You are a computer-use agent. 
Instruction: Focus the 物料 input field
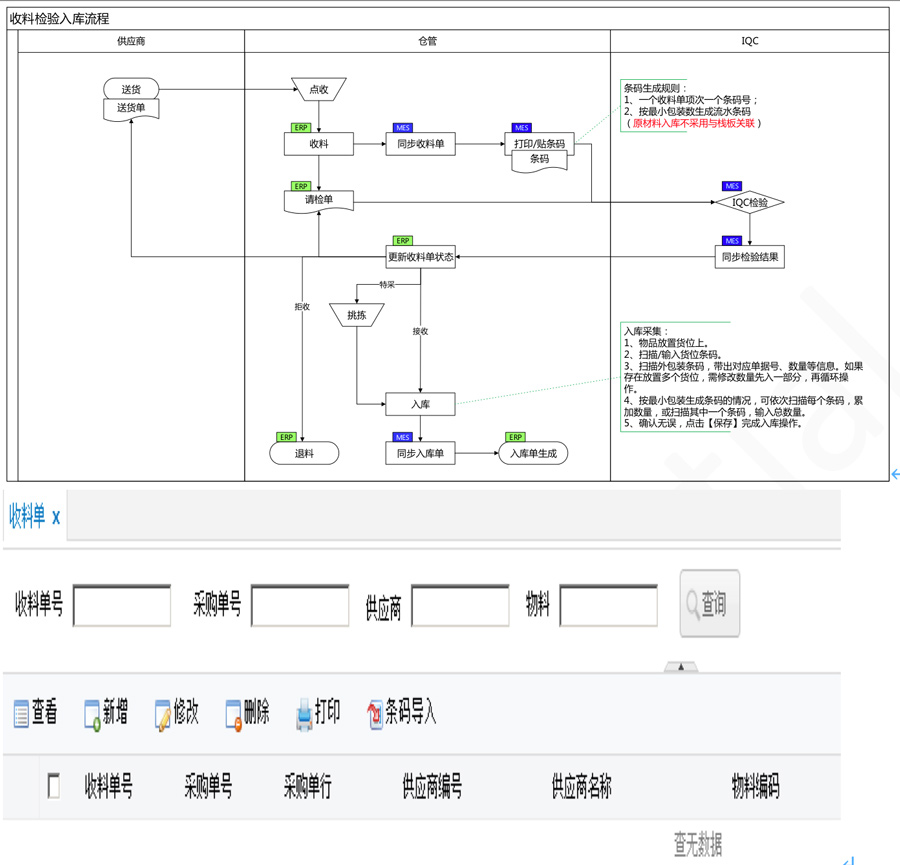coord(608,605)
